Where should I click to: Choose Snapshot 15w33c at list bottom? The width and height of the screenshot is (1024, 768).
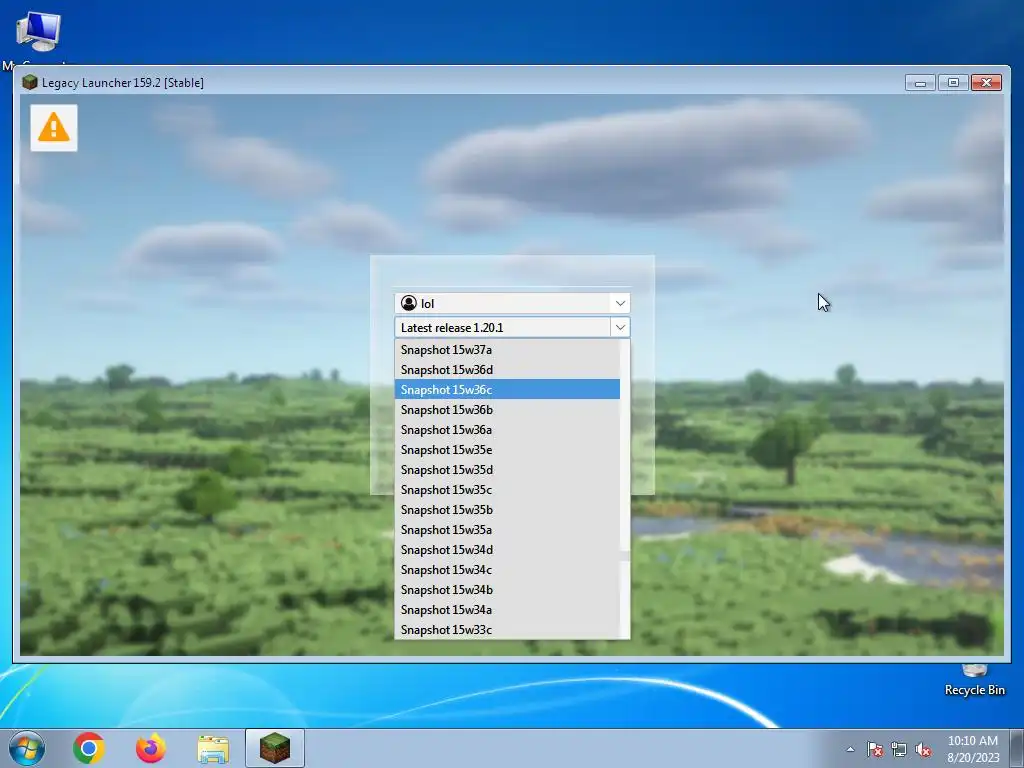pyautogui.click(x=507, y=630)
